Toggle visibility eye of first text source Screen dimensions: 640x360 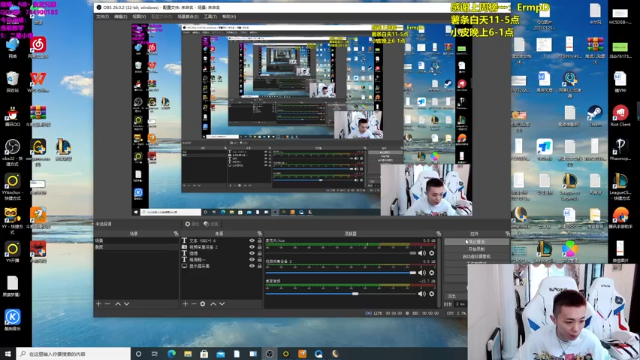pyautogui.click(x=252, y=241)
